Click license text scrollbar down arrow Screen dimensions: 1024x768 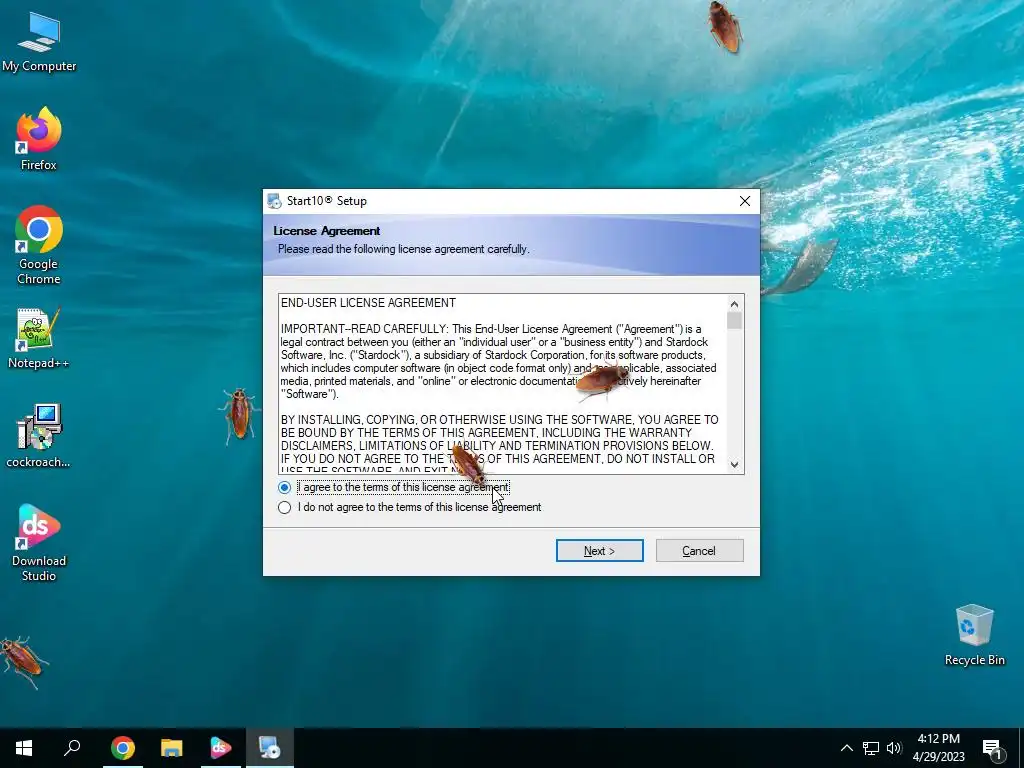(x=734, y=464)
